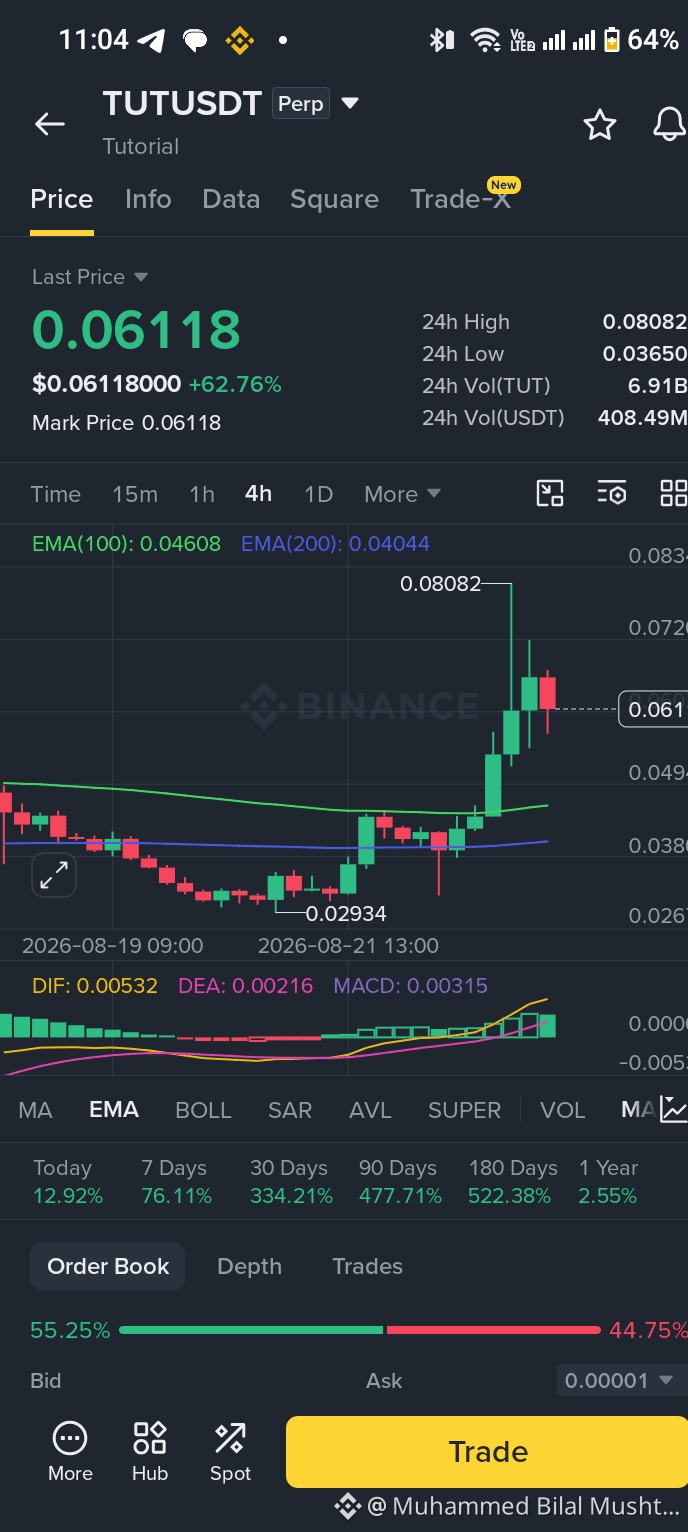Select the 1D chart interval
The image size is (688, 1532).
click(318, 494)
